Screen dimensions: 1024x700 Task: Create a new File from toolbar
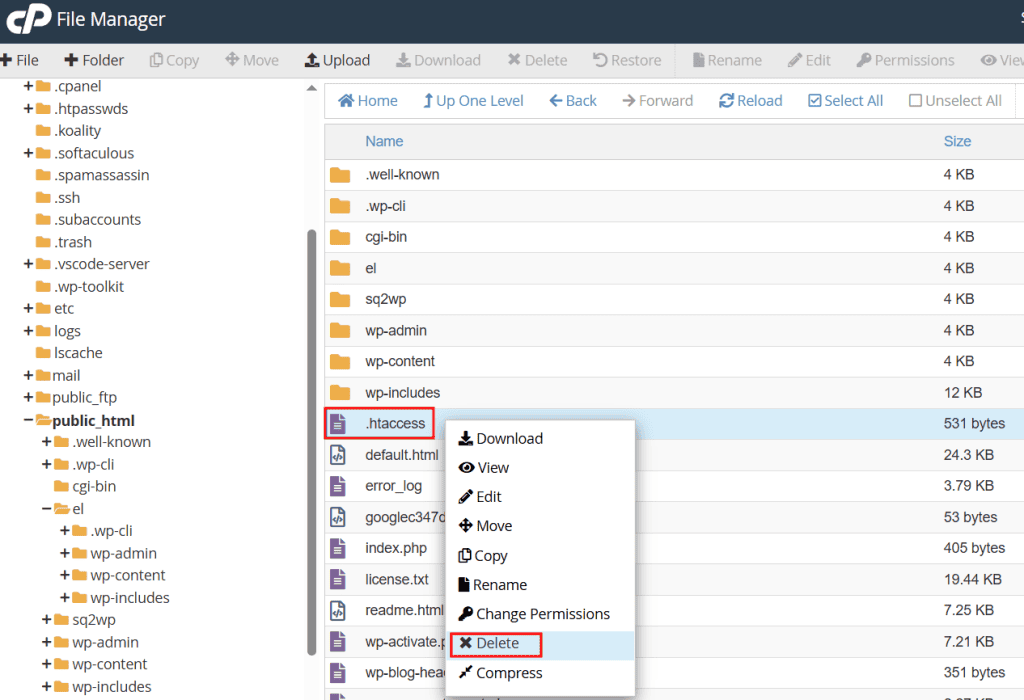(20, 60)
